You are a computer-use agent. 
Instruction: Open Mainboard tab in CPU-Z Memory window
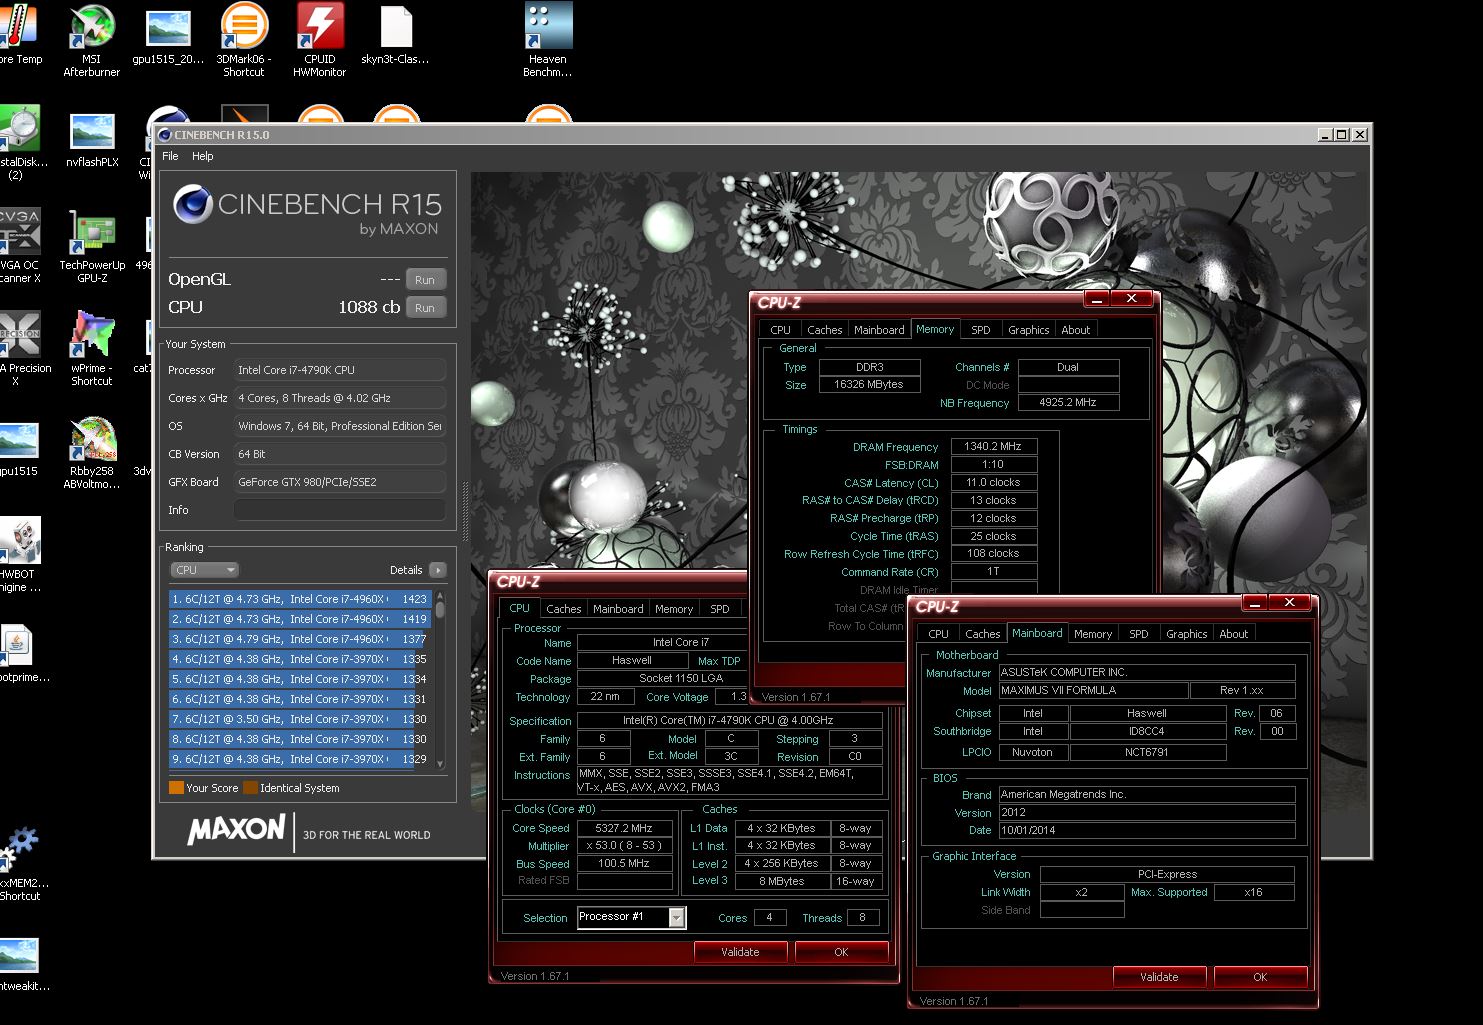coord(879,330)
